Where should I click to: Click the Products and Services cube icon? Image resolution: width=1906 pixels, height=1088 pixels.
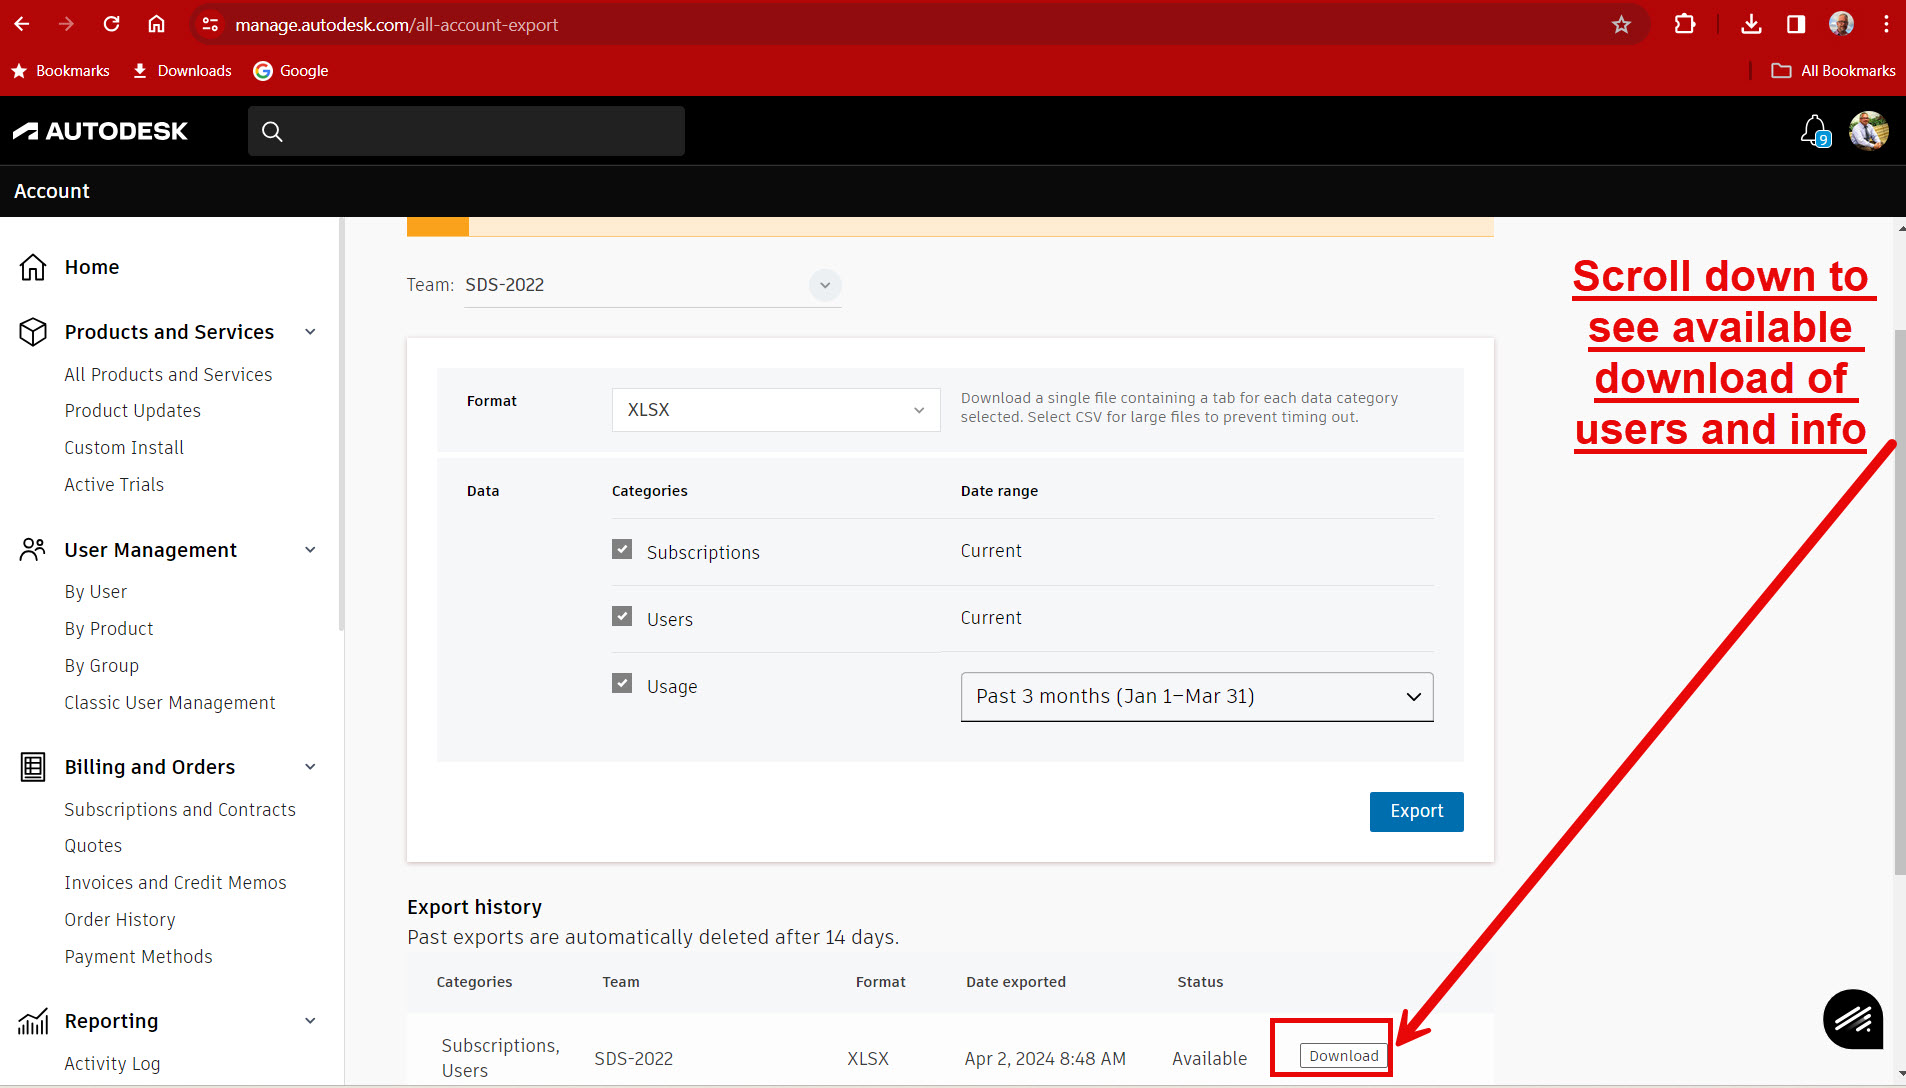33,332
